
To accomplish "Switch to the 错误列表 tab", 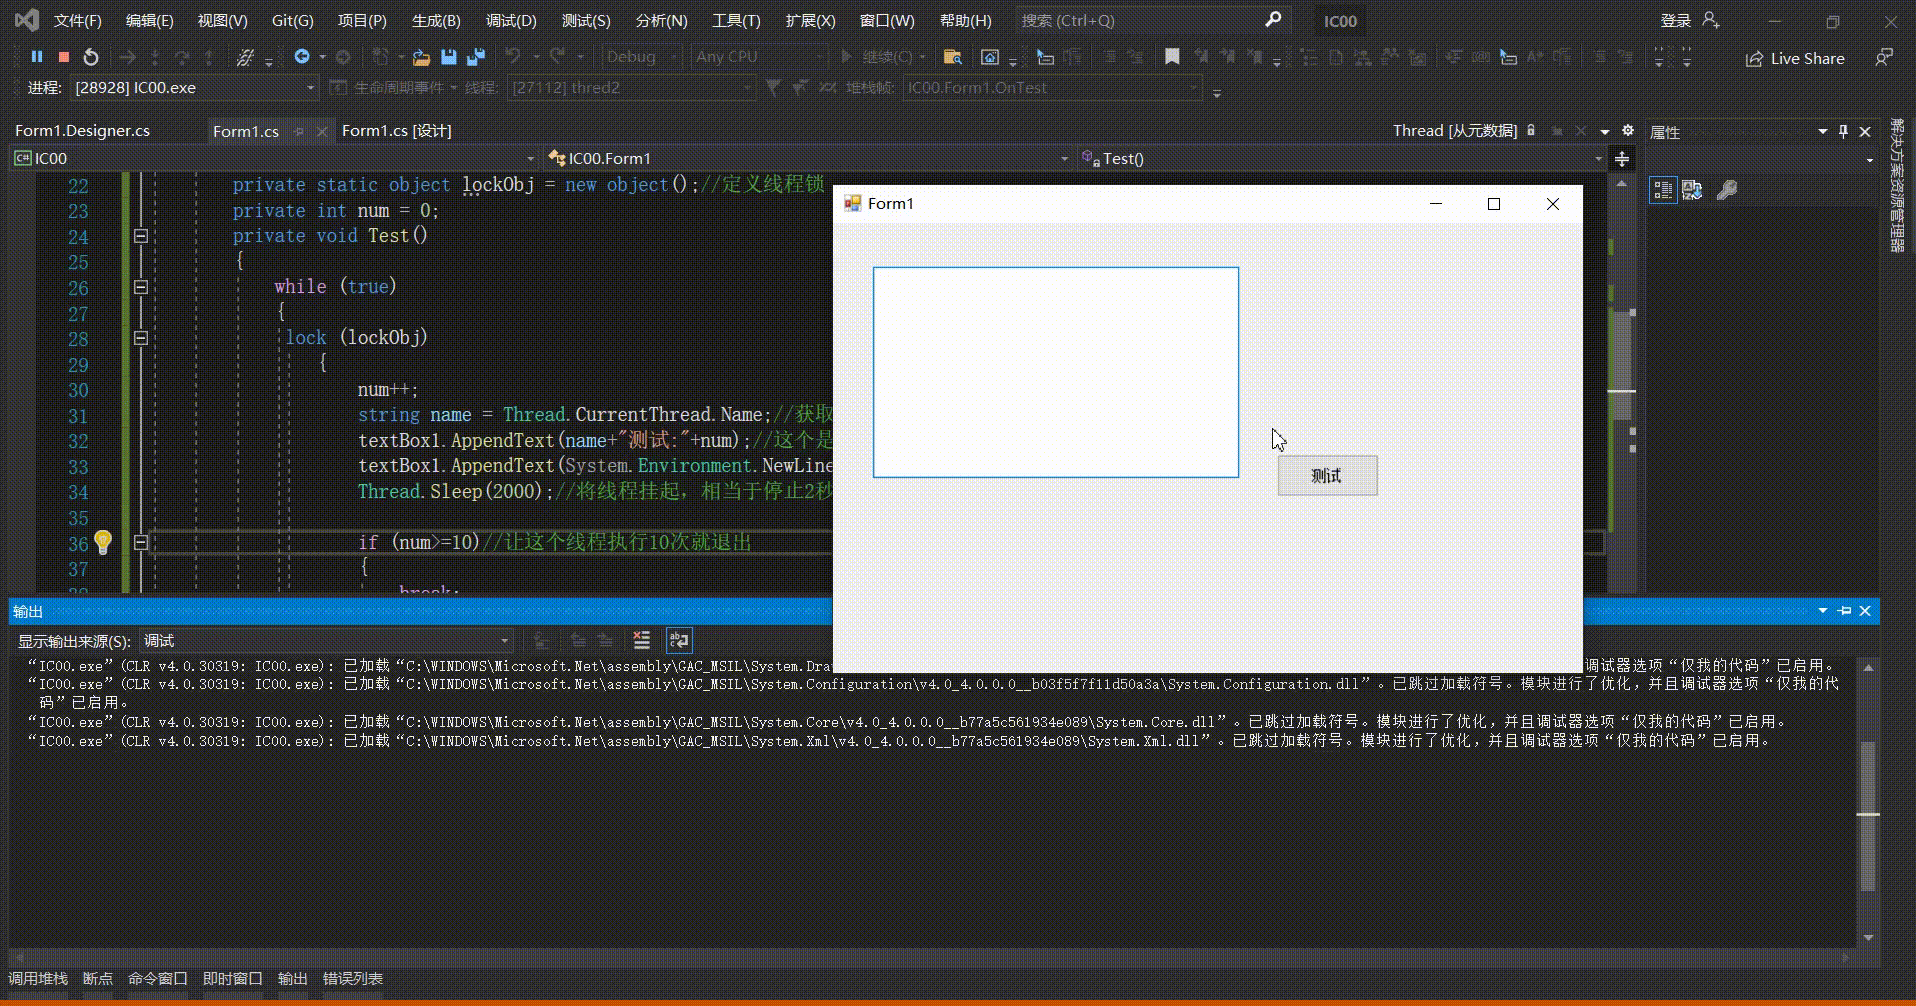I will (353, 979).
